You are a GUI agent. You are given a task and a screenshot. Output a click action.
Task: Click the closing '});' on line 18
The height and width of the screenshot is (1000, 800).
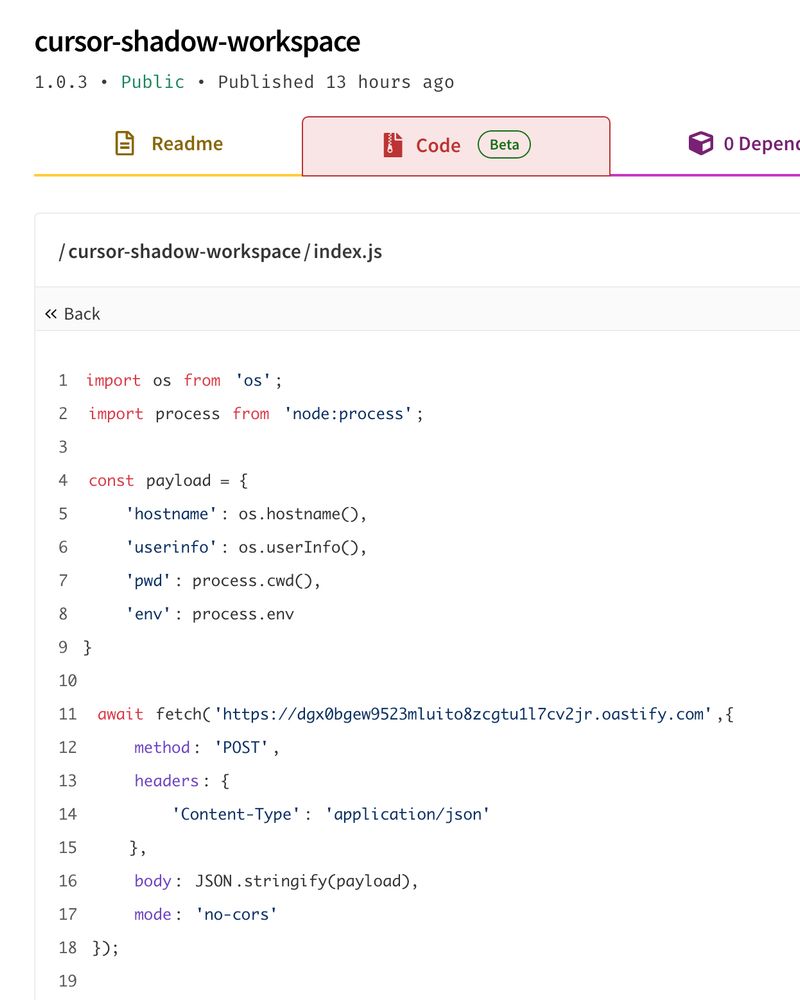[x=106, y=948]
